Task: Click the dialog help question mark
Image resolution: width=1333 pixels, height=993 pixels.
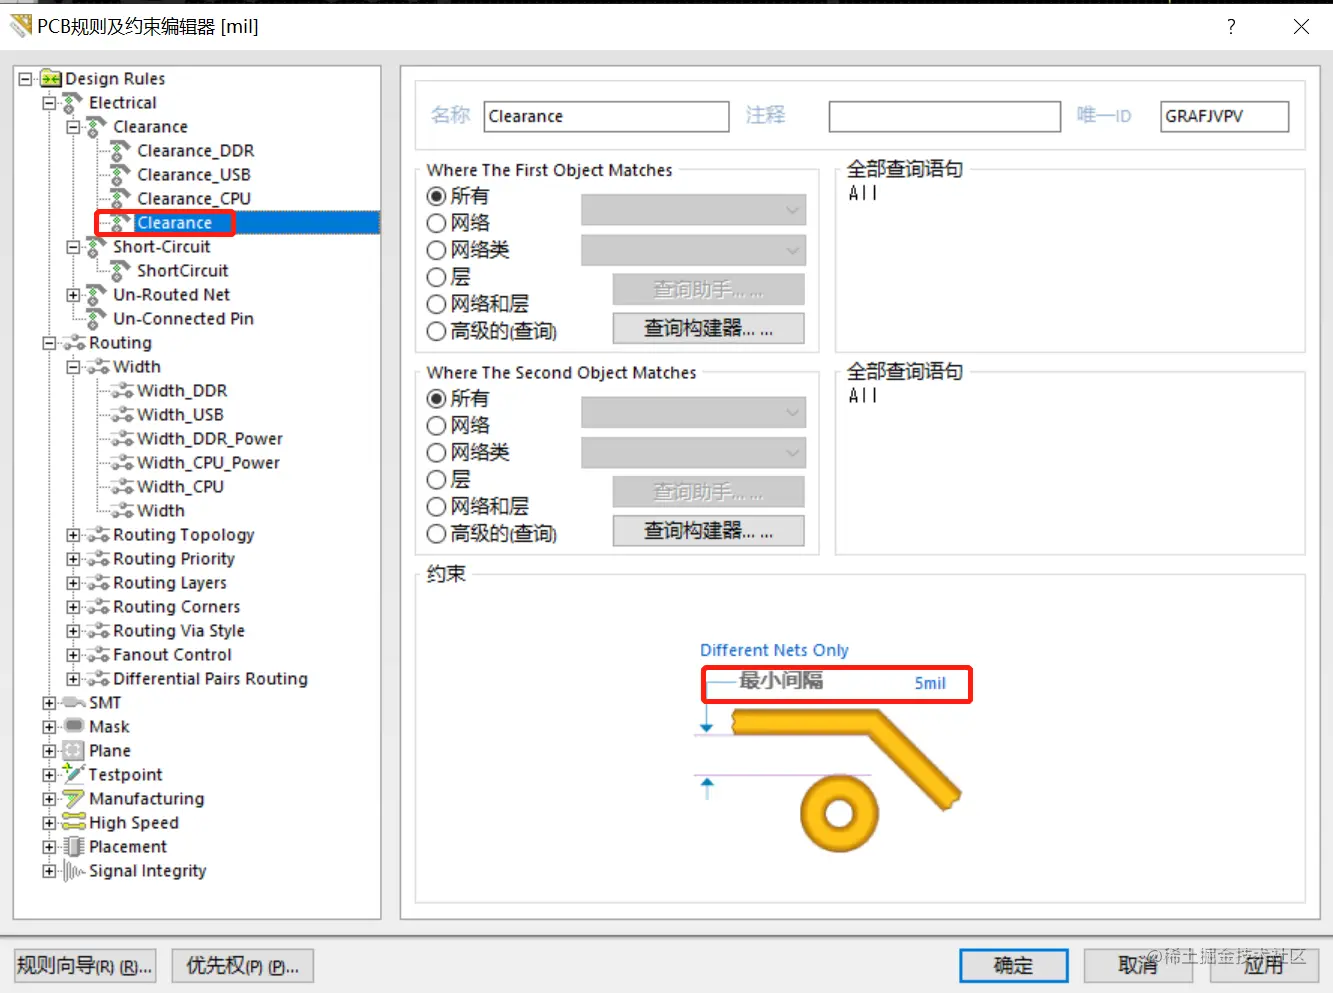Action: tap(1231, 27)
